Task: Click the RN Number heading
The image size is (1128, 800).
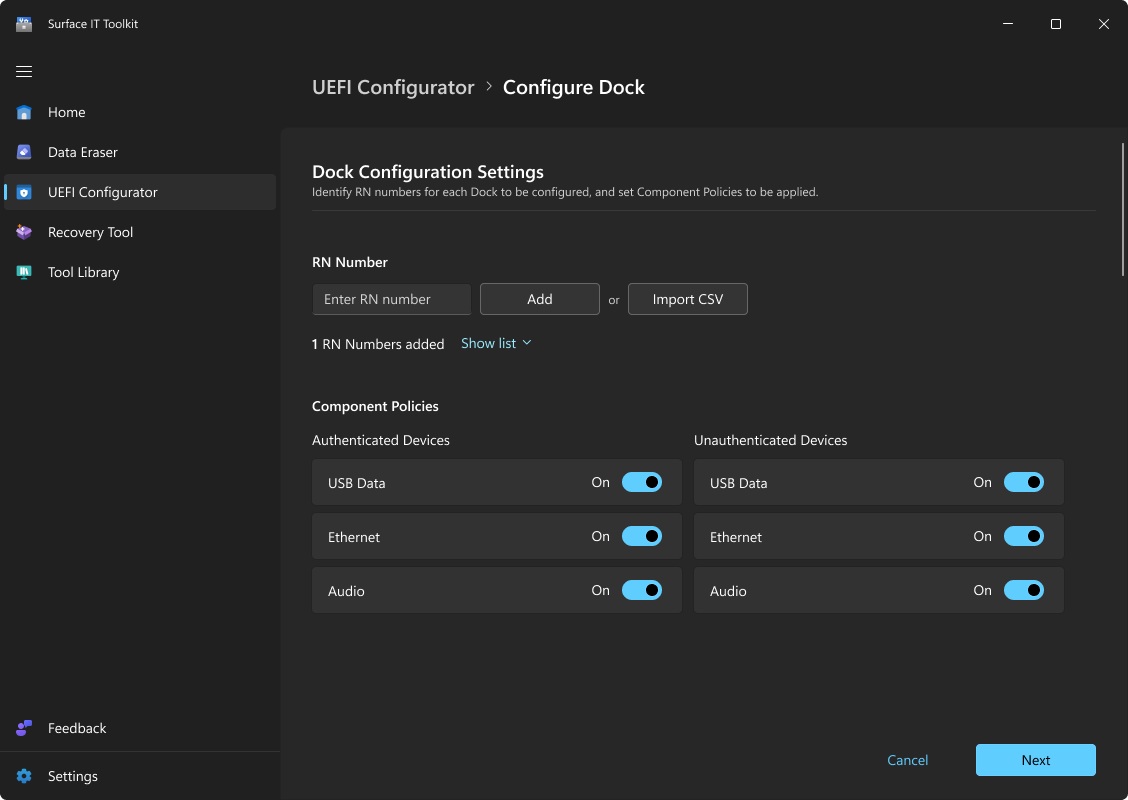Action: 350,262
